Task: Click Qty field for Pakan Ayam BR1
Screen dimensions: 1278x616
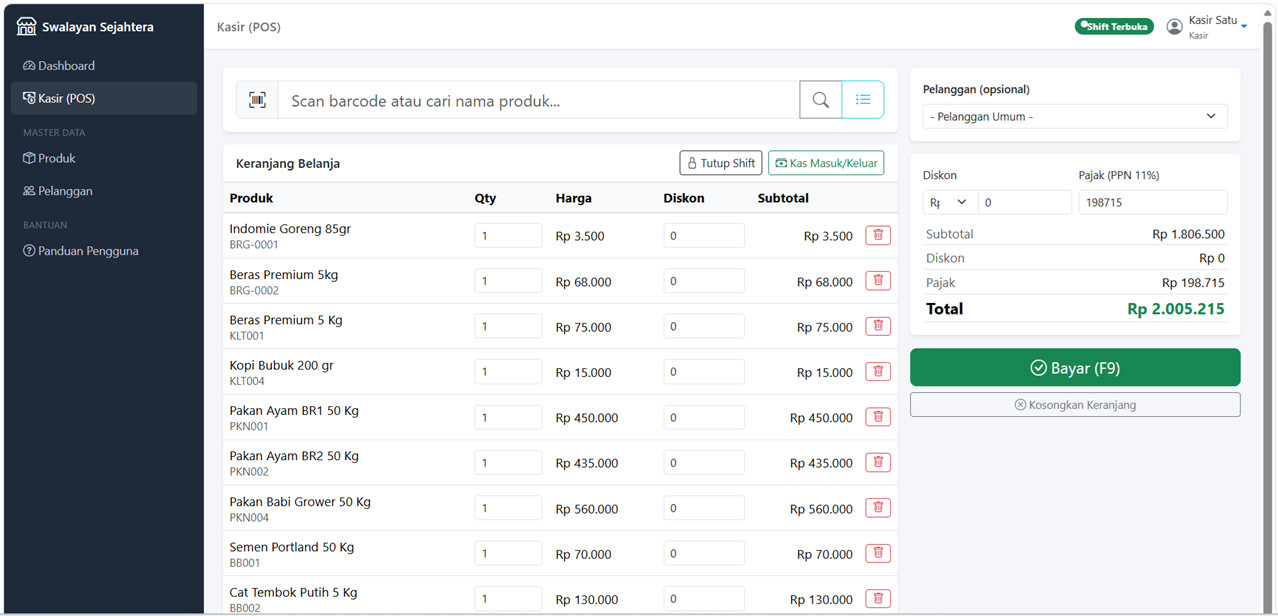Action: [508, 417]
